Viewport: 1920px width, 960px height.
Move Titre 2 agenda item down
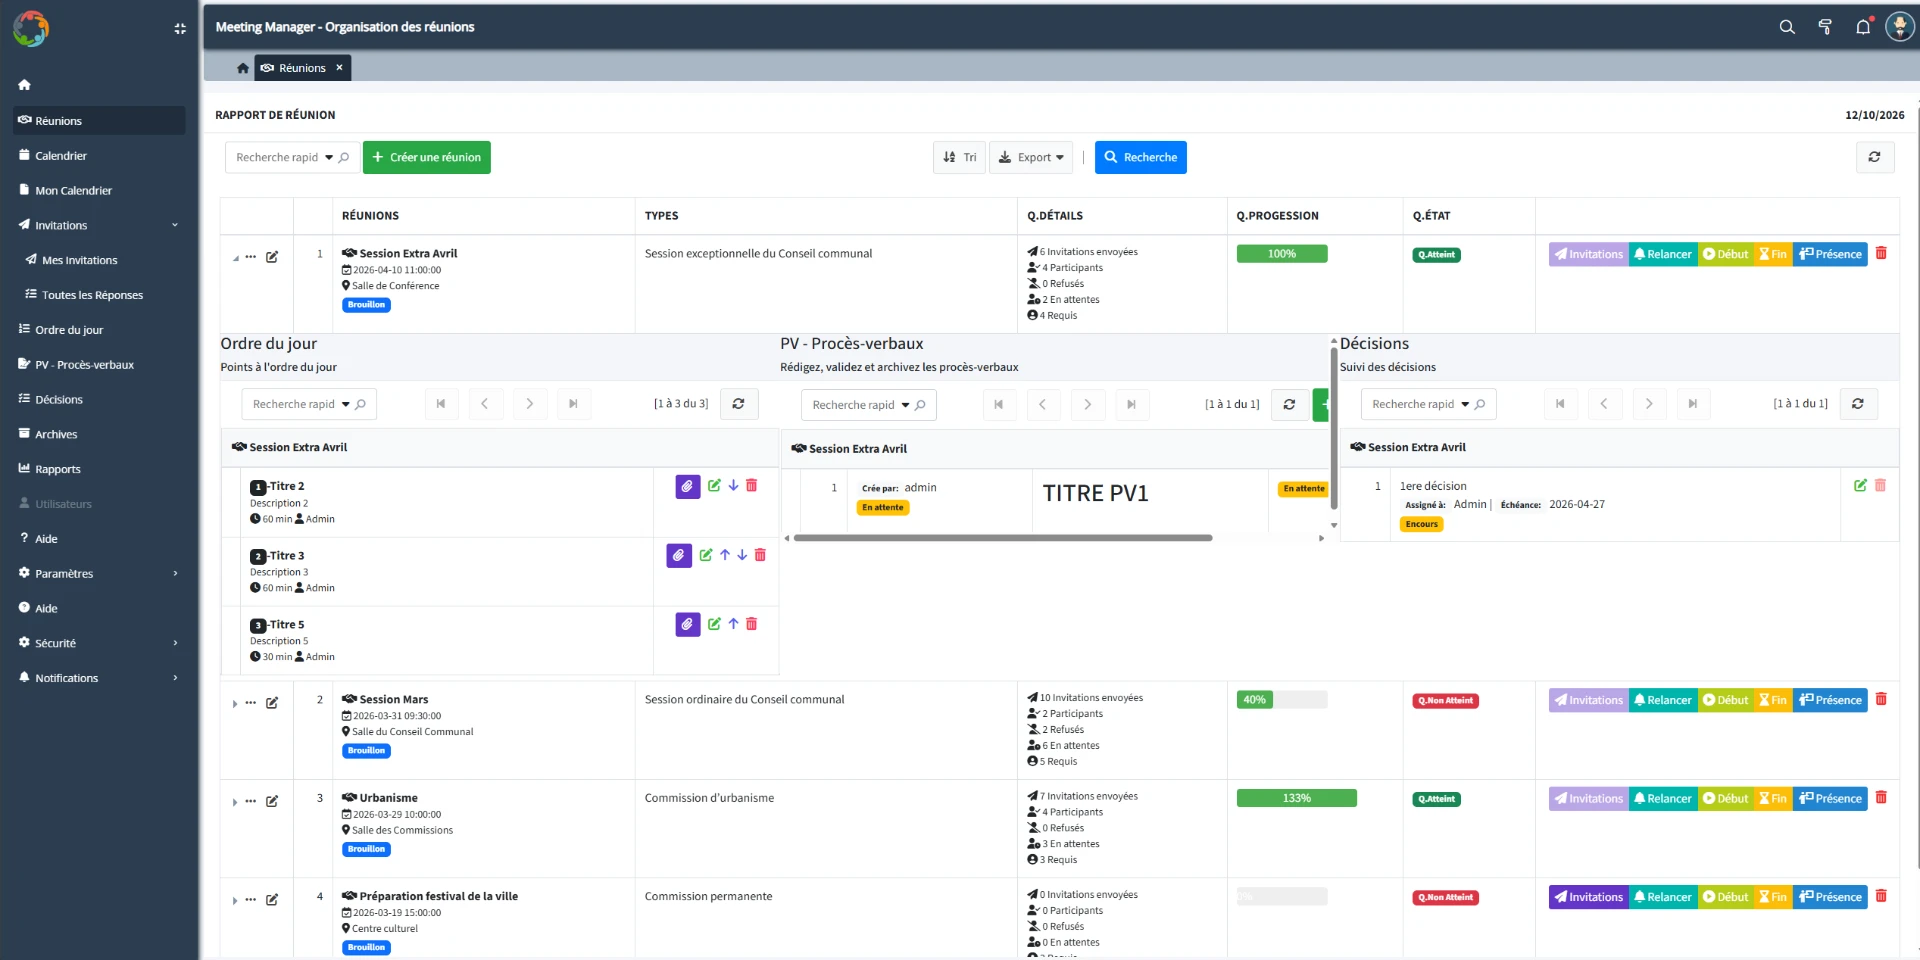[733, 486]
